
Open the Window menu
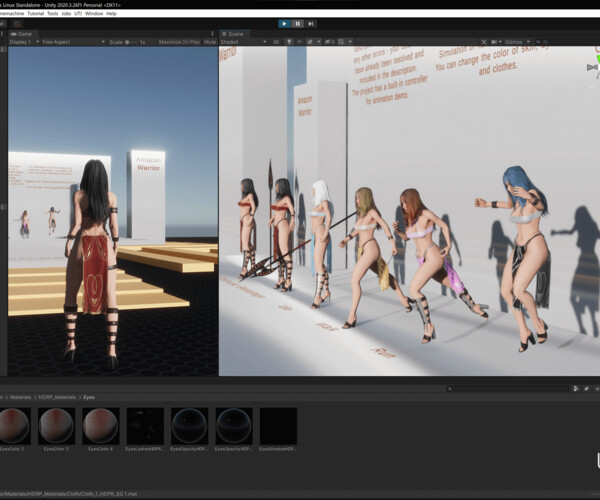coord(94,13)
